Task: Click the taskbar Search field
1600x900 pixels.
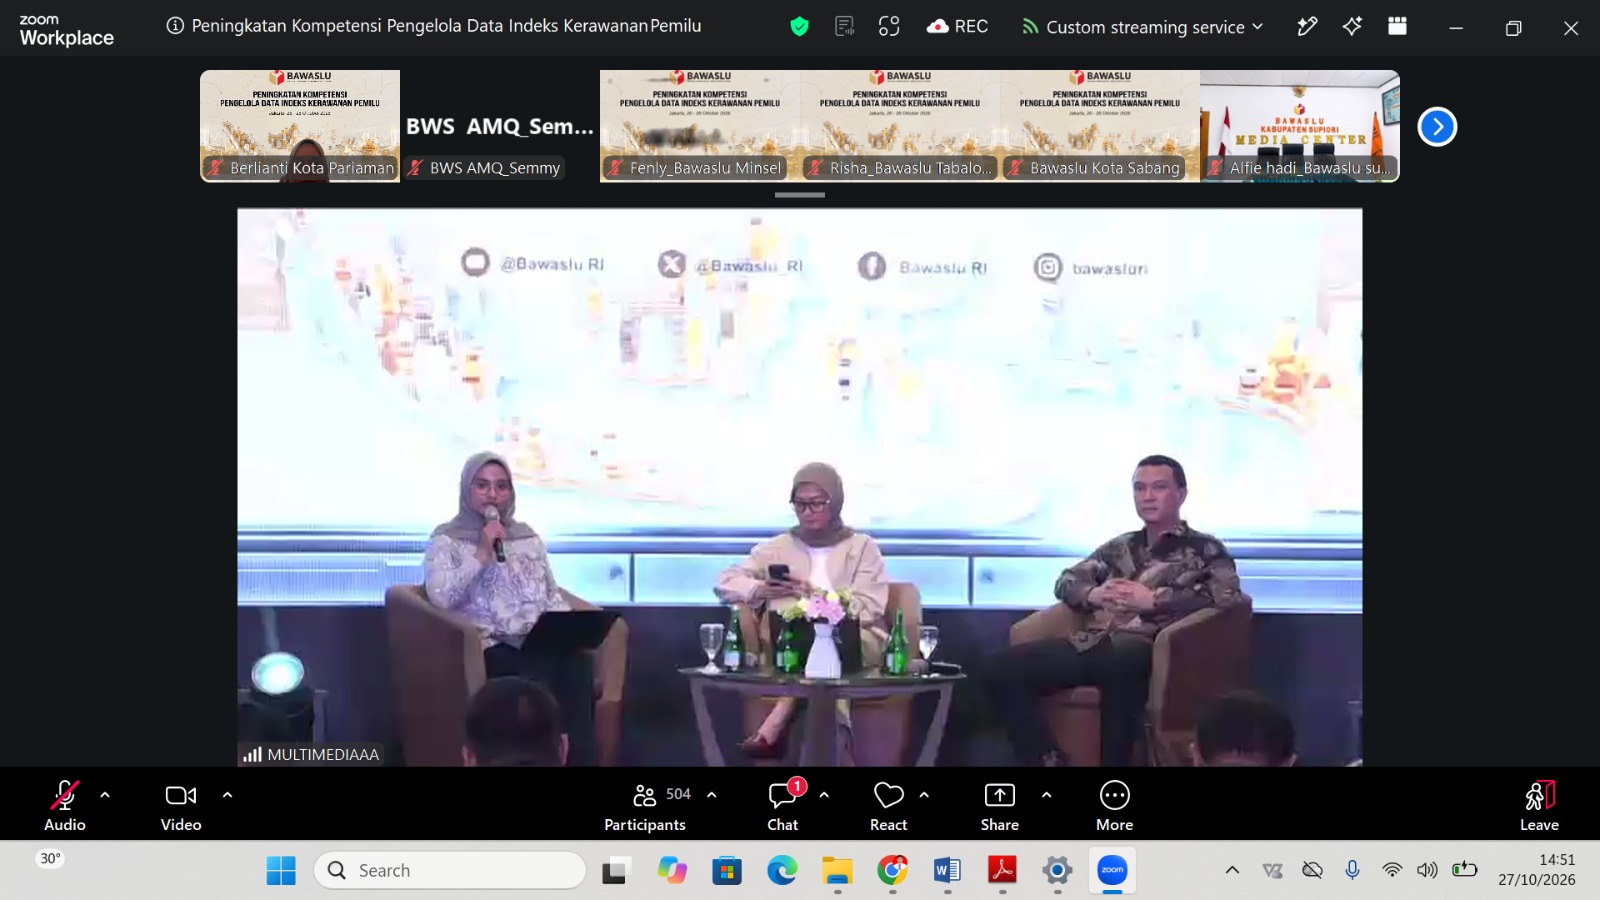Action: click(x=450, y=870)
